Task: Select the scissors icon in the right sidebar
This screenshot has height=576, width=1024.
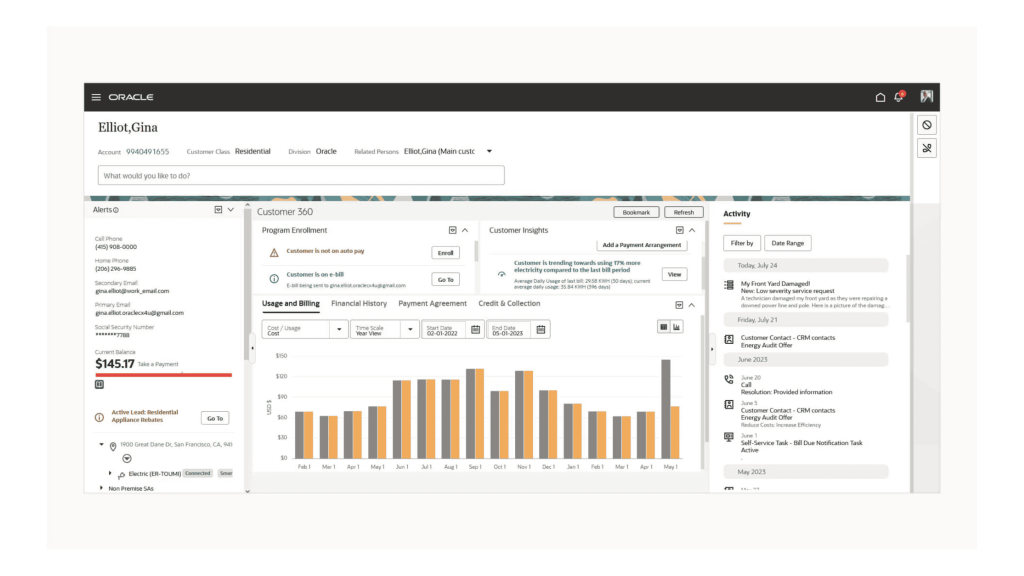Action: [x=926, y=147]
